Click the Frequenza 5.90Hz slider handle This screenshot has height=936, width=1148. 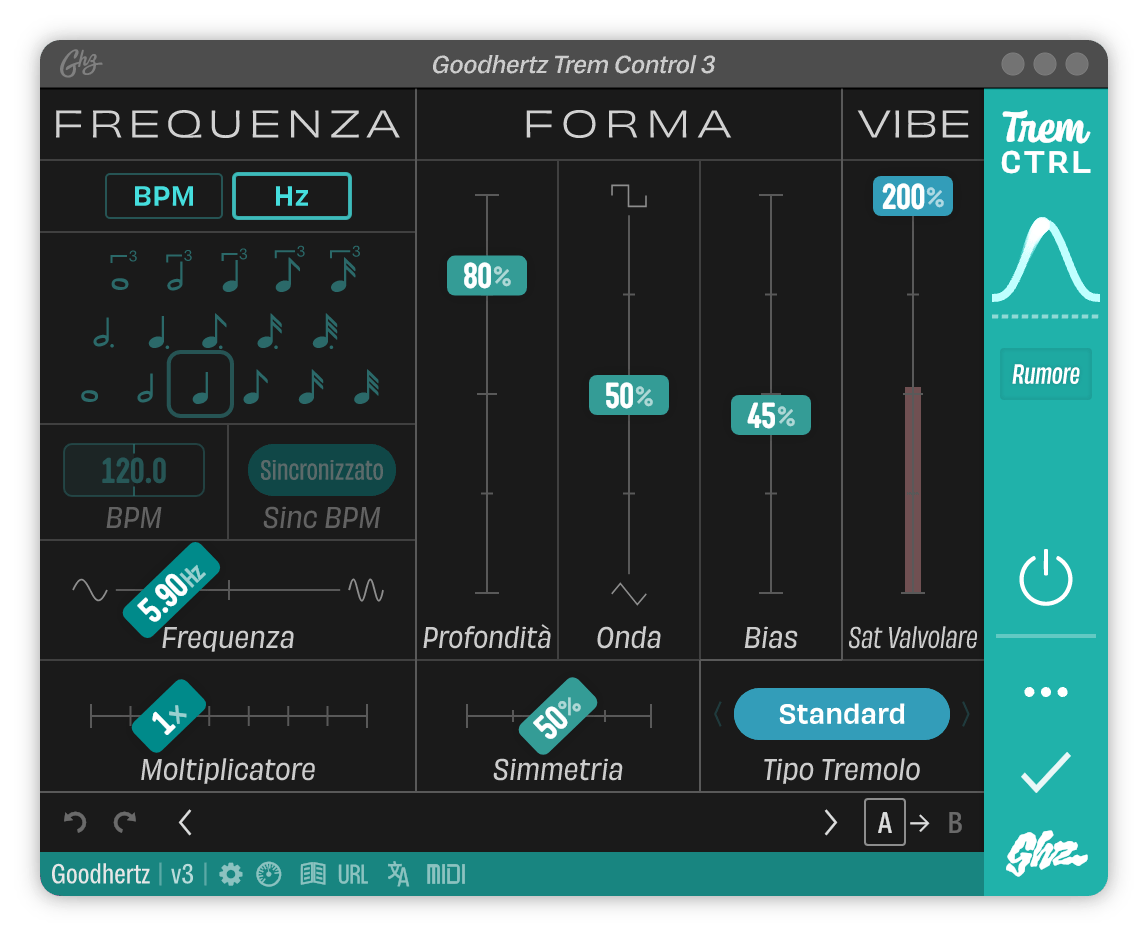171,590
